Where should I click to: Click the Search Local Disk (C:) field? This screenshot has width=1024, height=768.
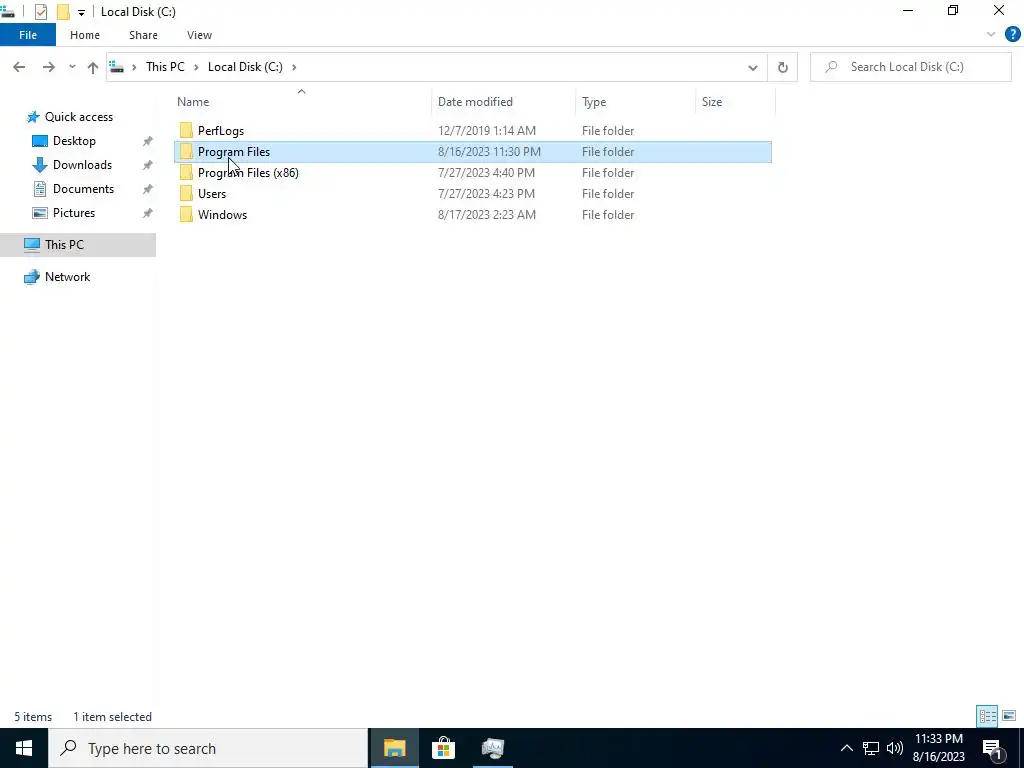pos(910,67)
